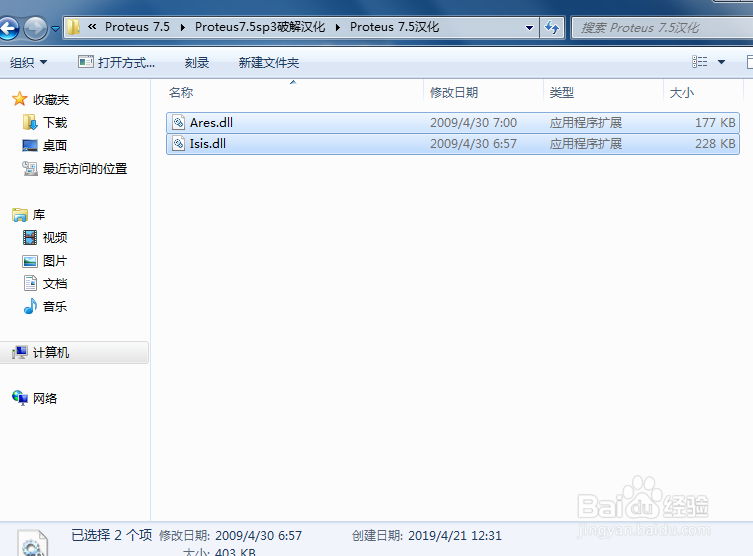Go to Proteus 7.5 breadcrumb

point(137,27)
